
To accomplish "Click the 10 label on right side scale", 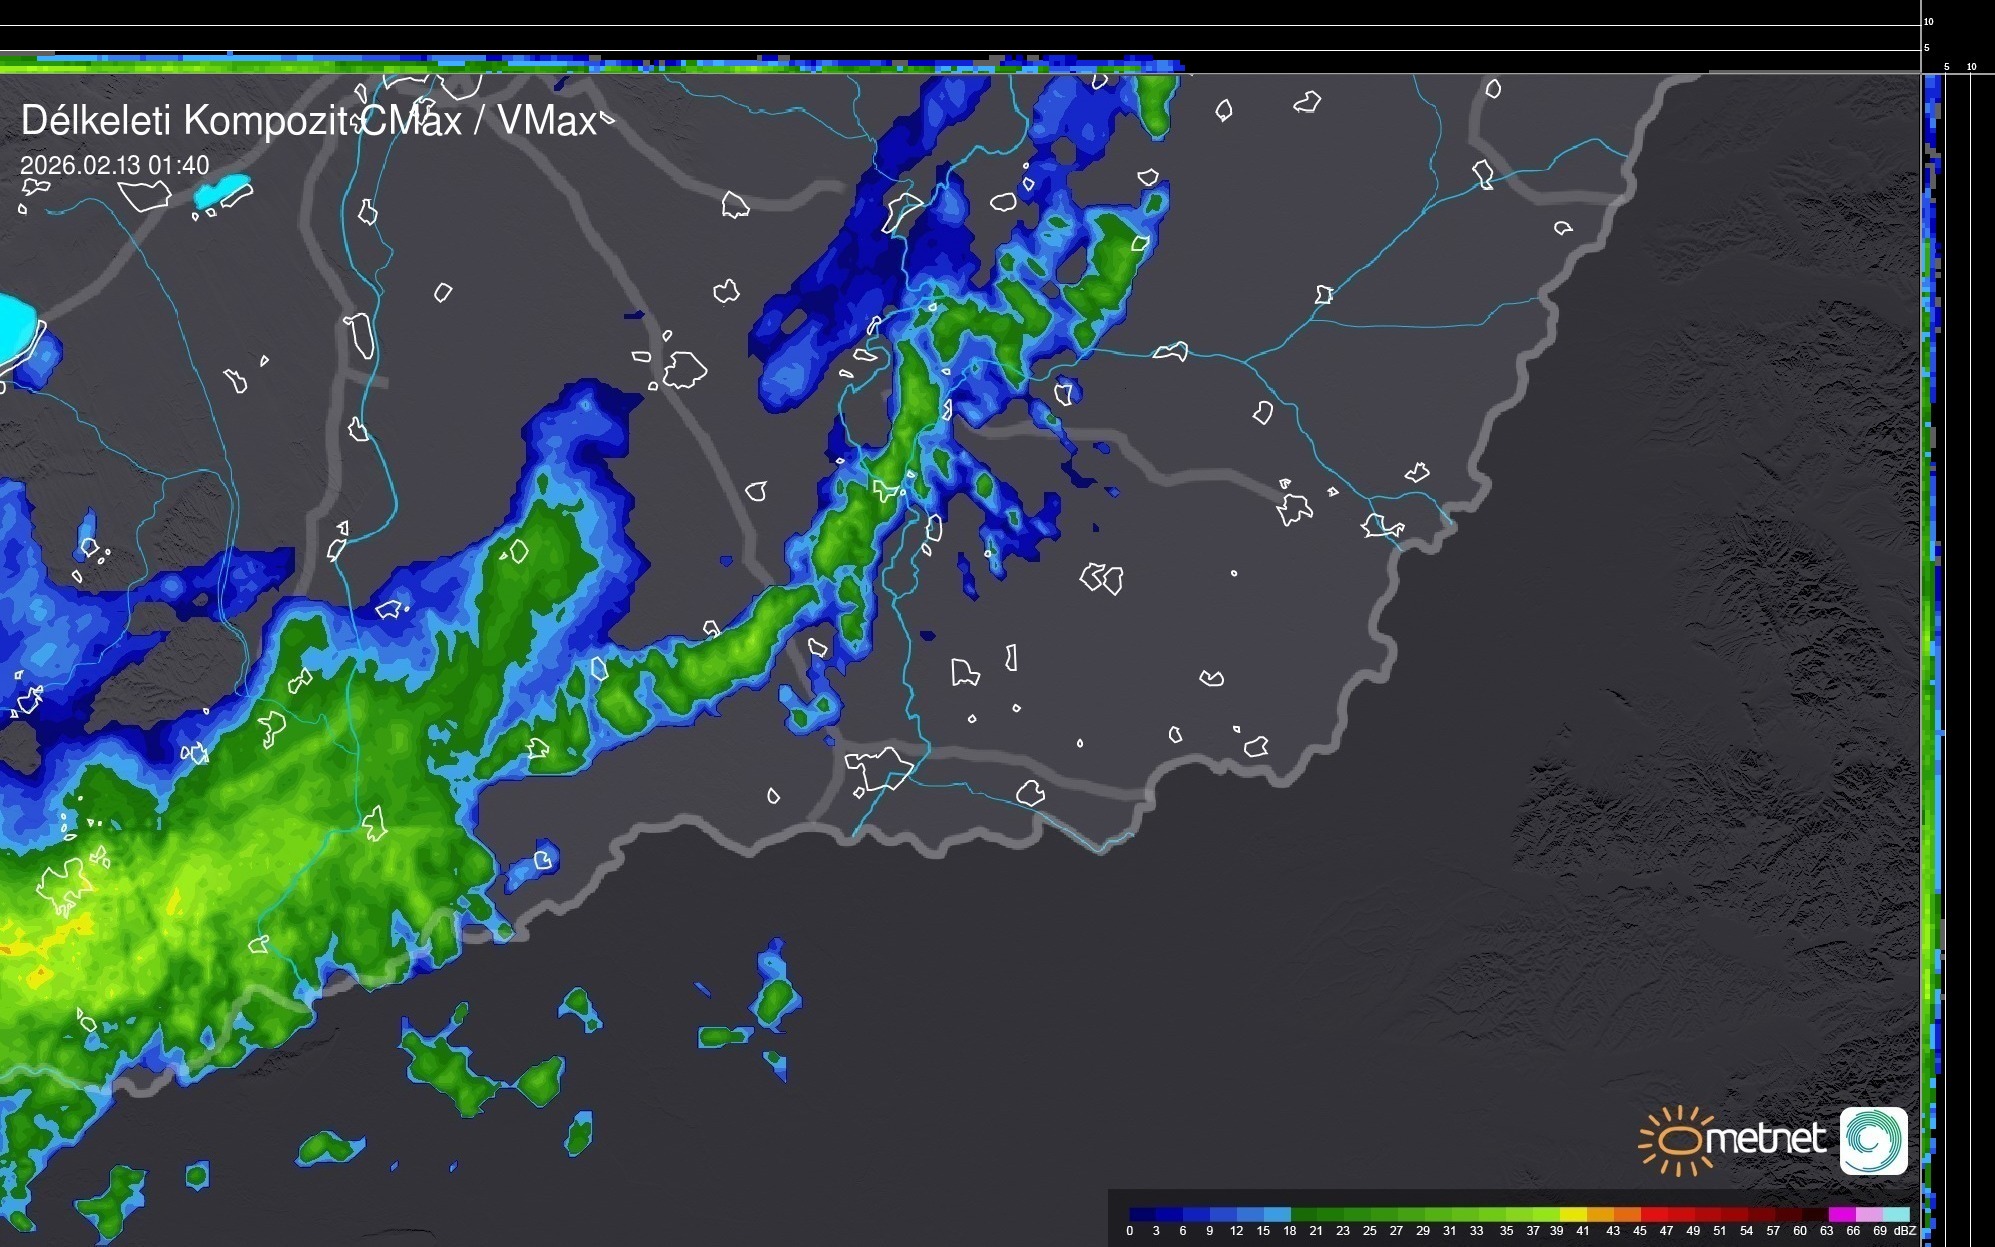I will 1972,67.
